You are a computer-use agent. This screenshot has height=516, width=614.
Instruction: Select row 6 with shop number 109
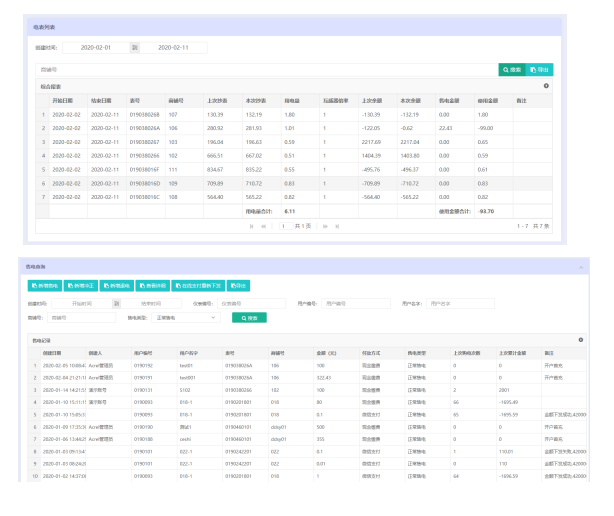294,184
